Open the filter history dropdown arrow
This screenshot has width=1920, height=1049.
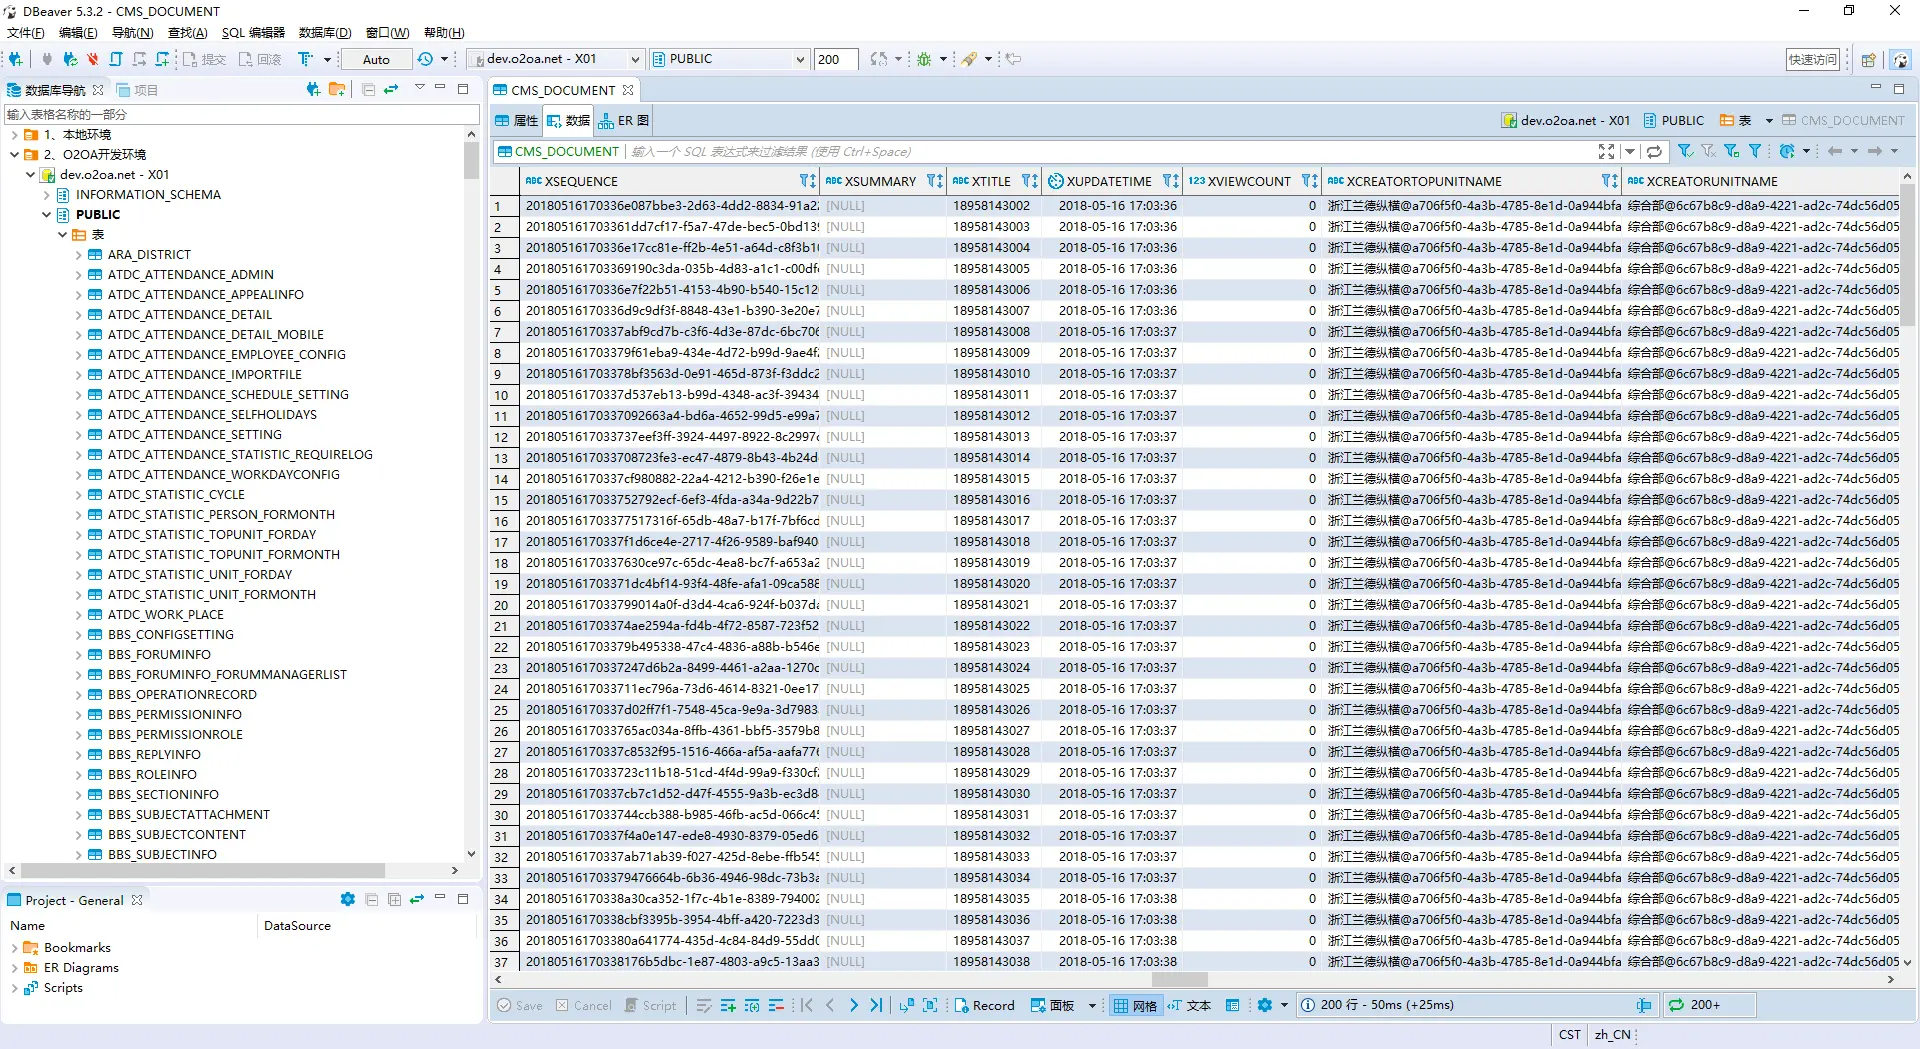(1630, 151)
